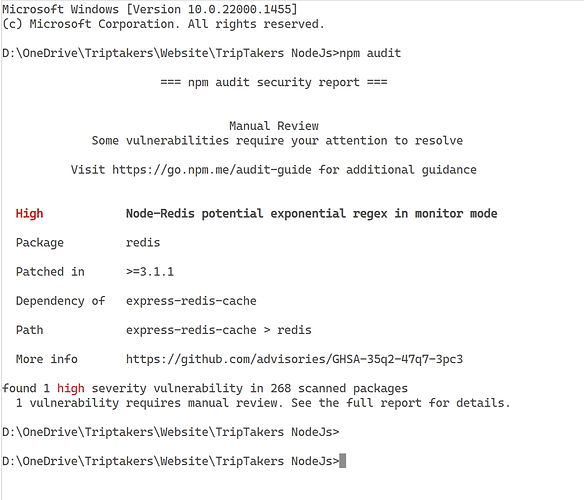Click the blinking cursor at the last prompt
584x500 pixels.
click(x=343, y=461)
